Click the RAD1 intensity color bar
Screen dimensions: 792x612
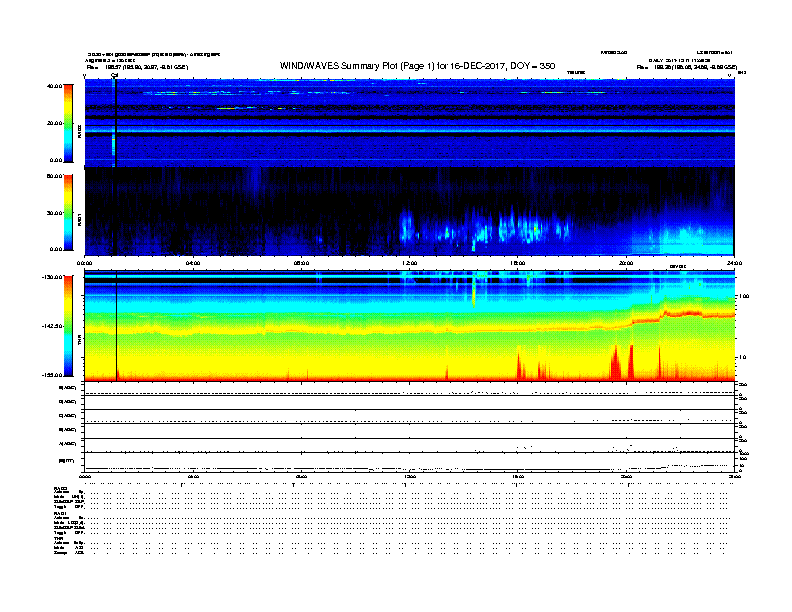pos(68,213)
